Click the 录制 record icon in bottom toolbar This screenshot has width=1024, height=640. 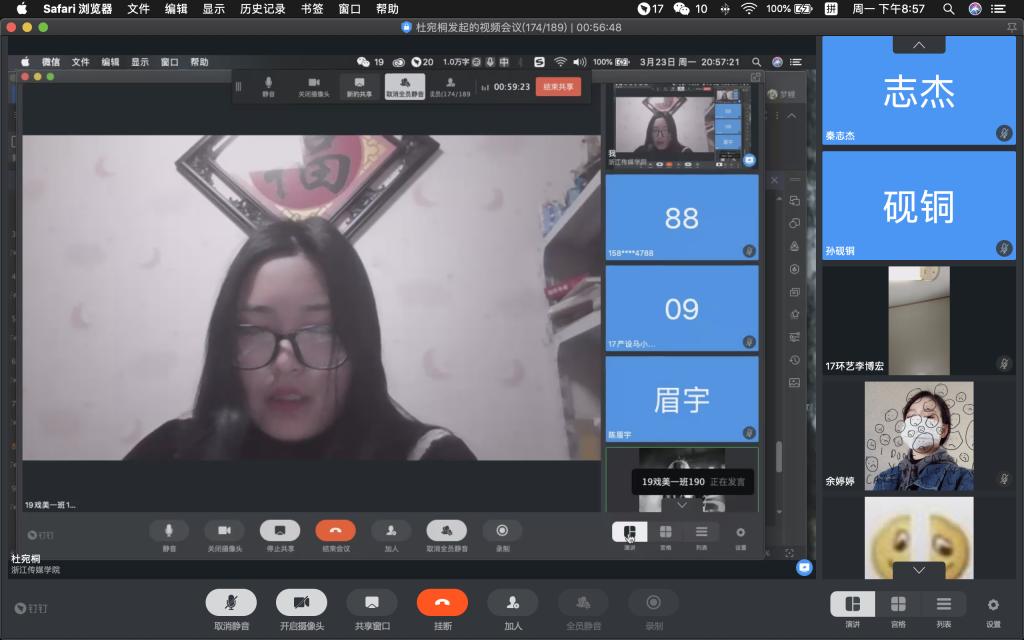(x=654, y=602)
